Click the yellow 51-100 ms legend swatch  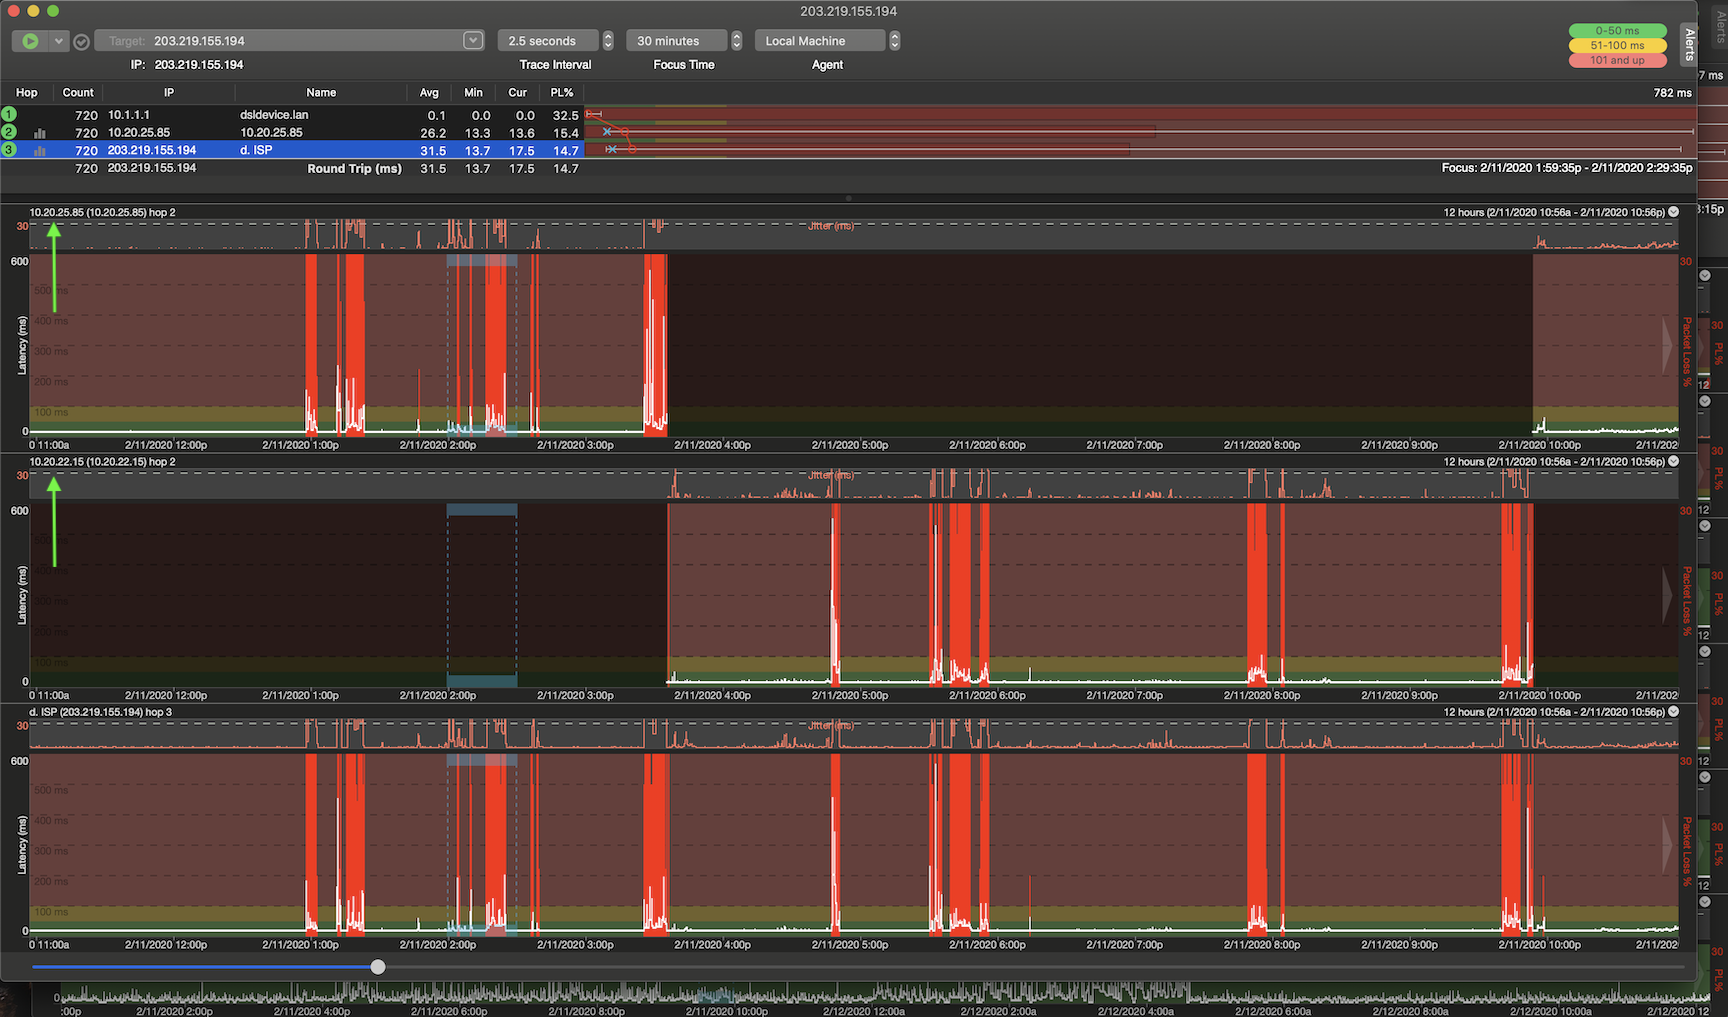click(1617, 45)
